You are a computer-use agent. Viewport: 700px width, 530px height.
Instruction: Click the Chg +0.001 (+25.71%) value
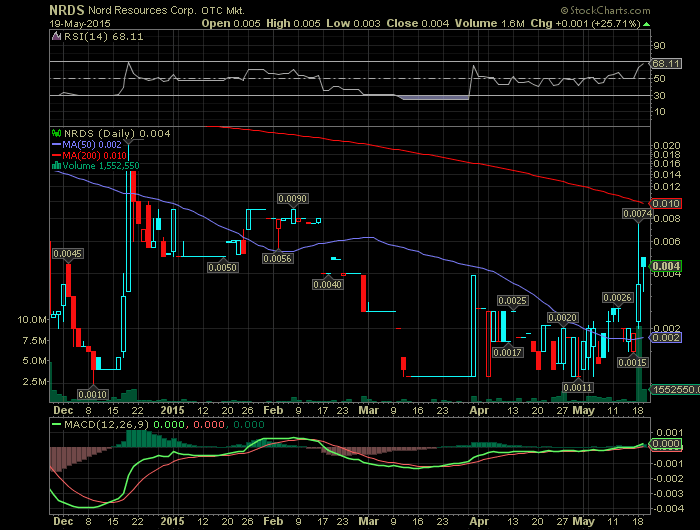pyautogui.click(x=586, y=24)
